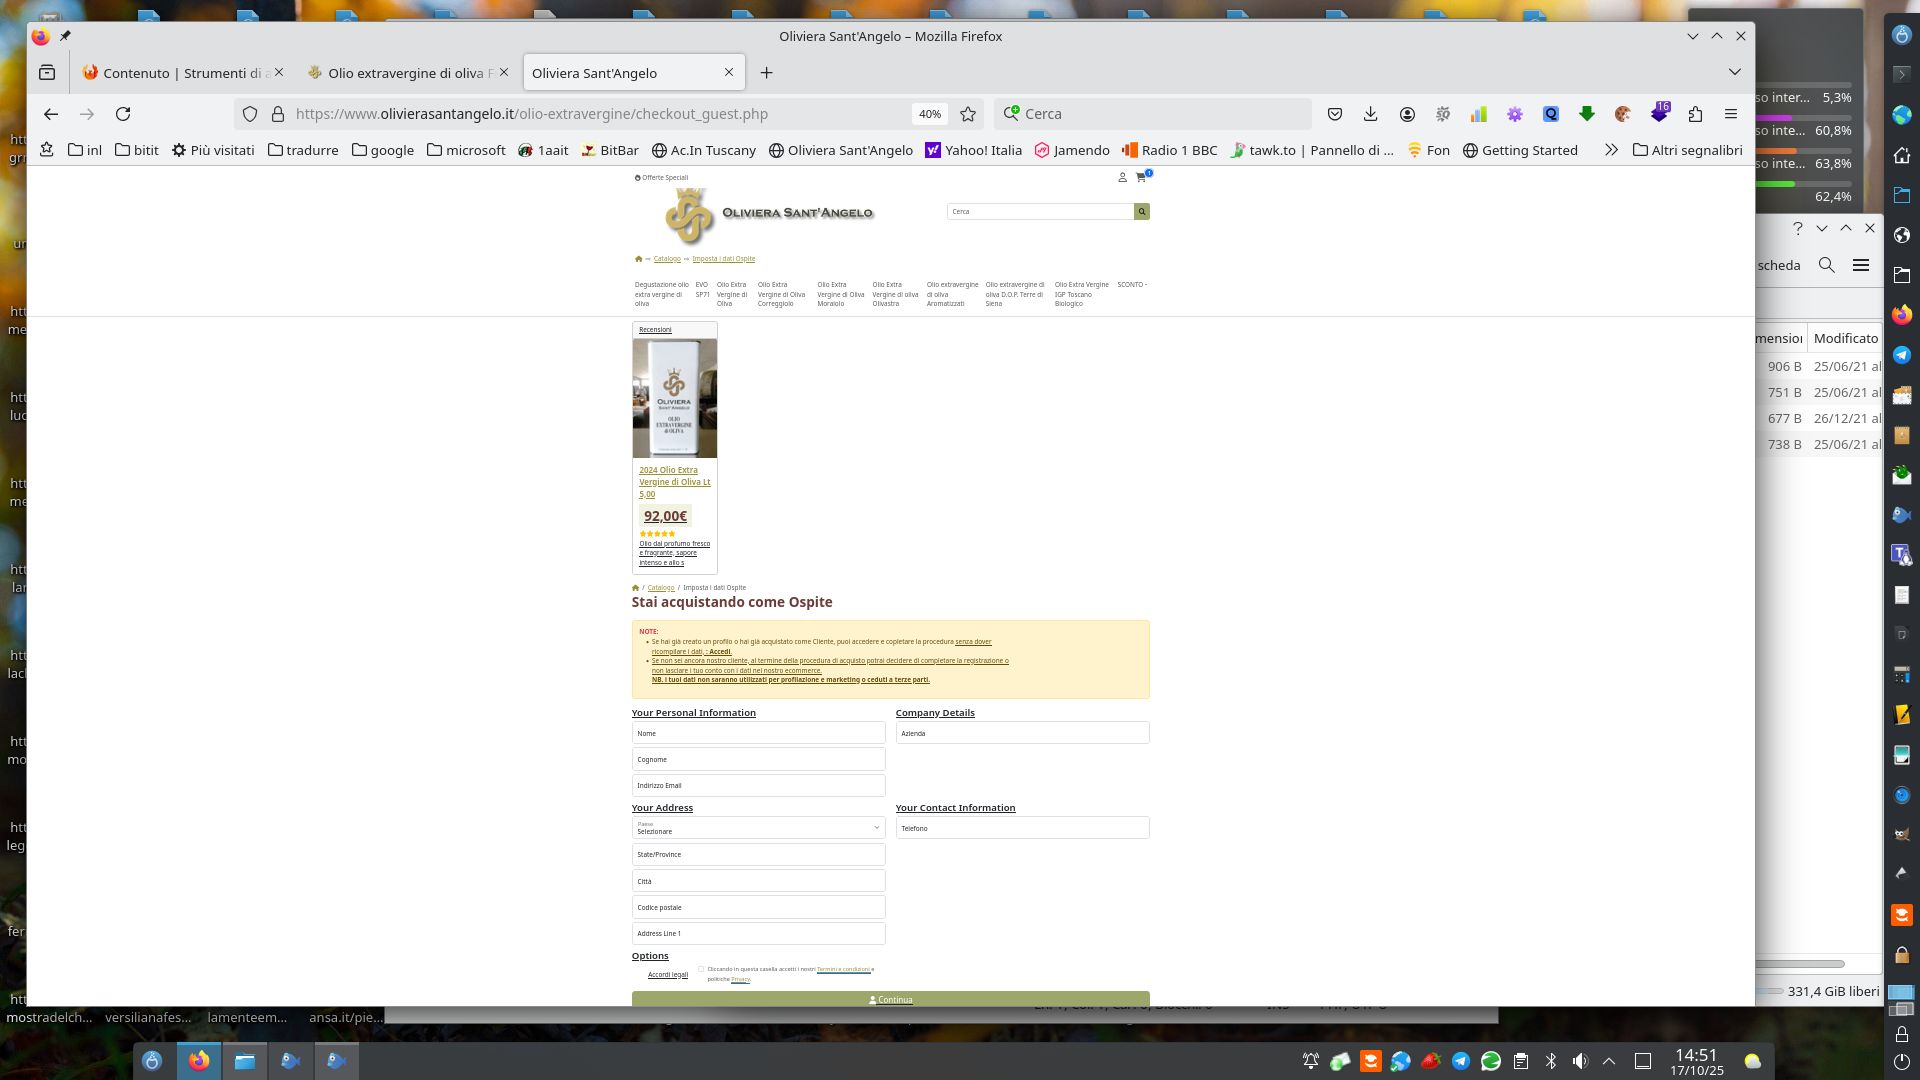Click the Telefono input field
Viewport: 1920px width, 1080px height.
tap(1023, 828)
